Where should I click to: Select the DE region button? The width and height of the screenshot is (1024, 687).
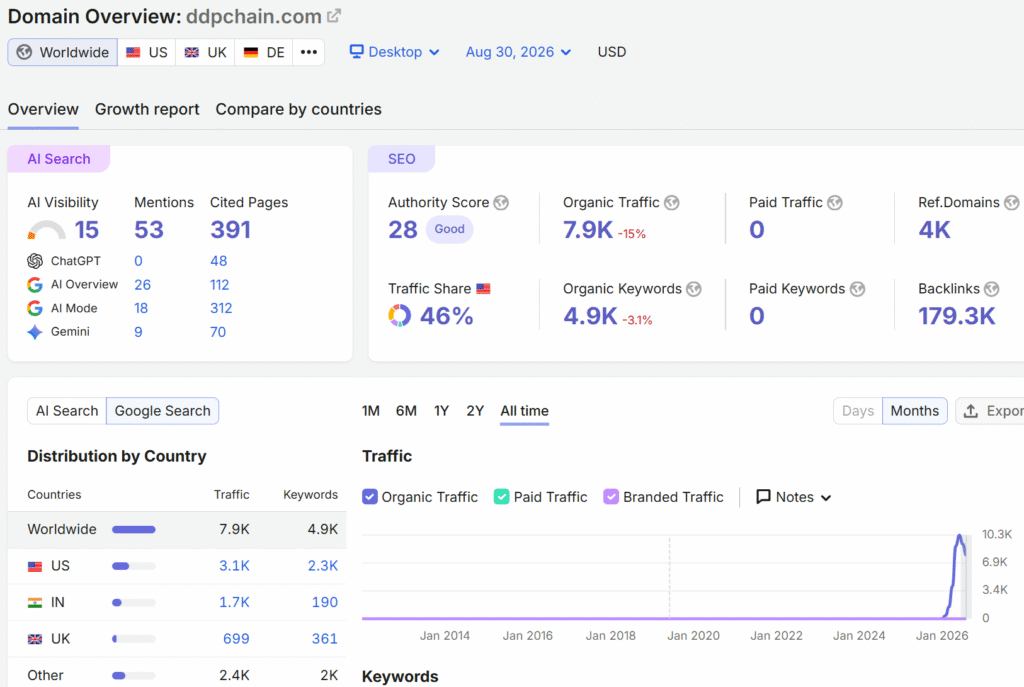pos(264,52)
